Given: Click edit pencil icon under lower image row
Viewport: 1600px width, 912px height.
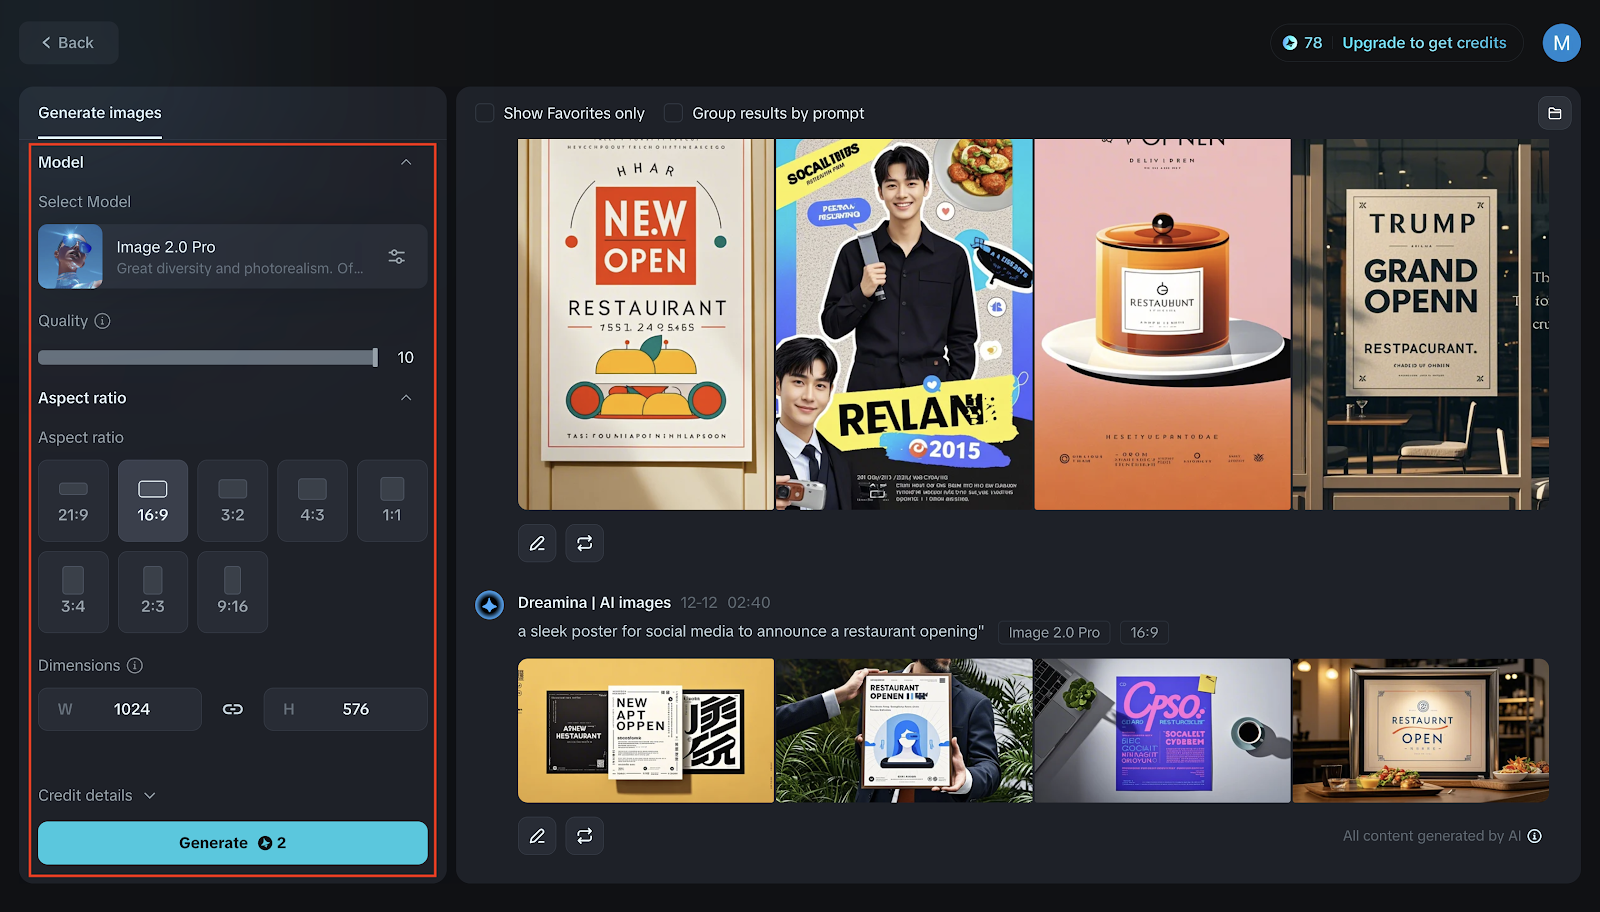Looking at the screenshot, I should [x=537, y=836].
